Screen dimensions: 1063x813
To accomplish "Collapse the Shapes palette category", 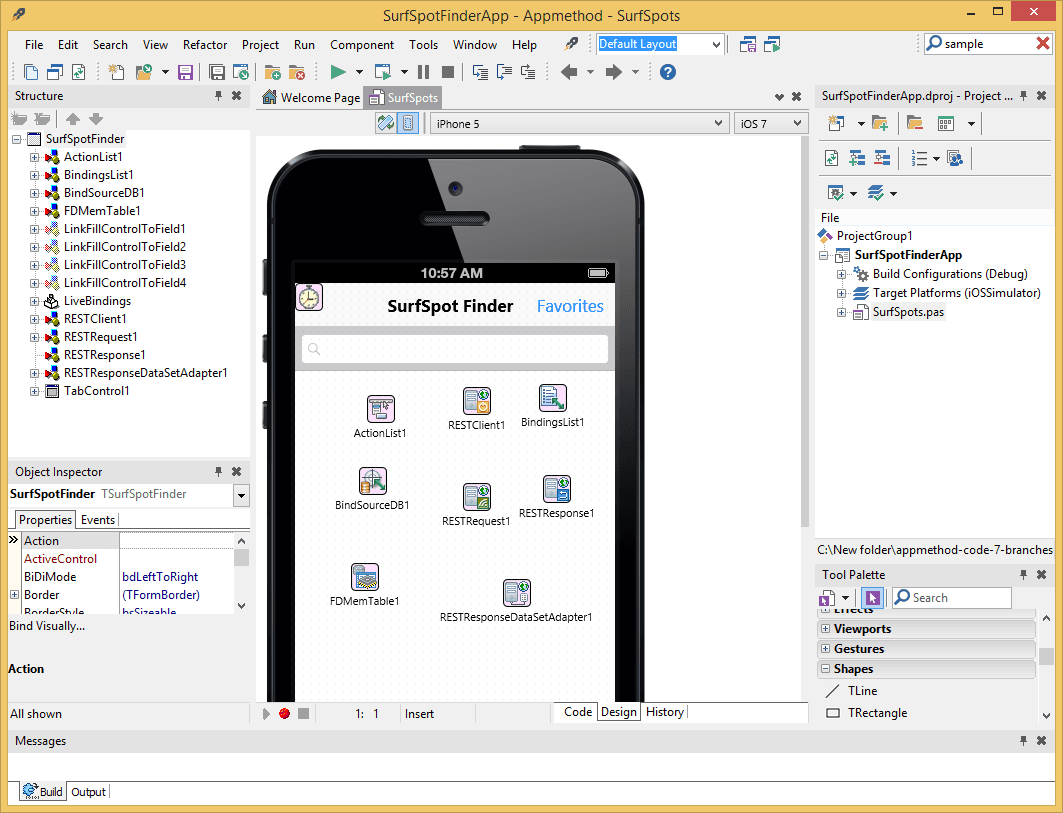I will point(826,669).
